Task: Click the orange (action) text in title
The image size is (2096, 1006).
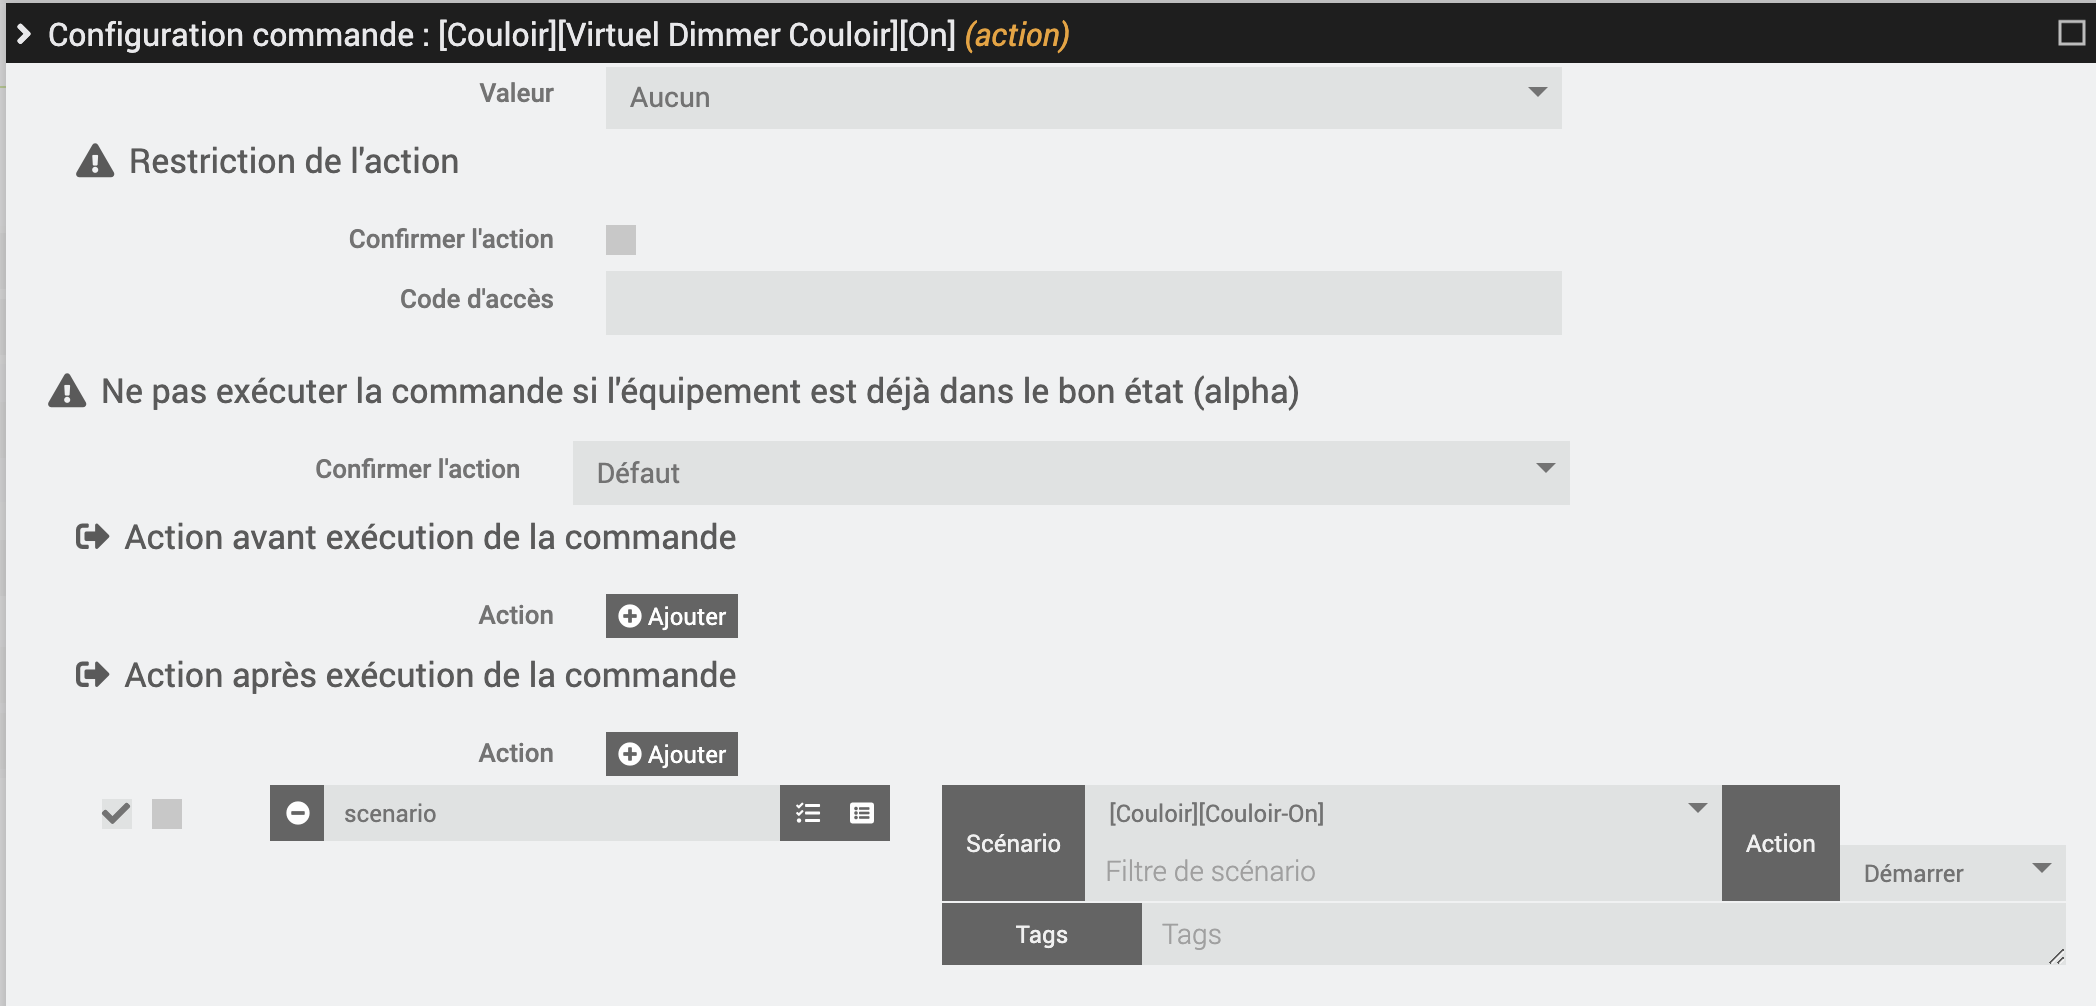Action: pos(1017,35)
